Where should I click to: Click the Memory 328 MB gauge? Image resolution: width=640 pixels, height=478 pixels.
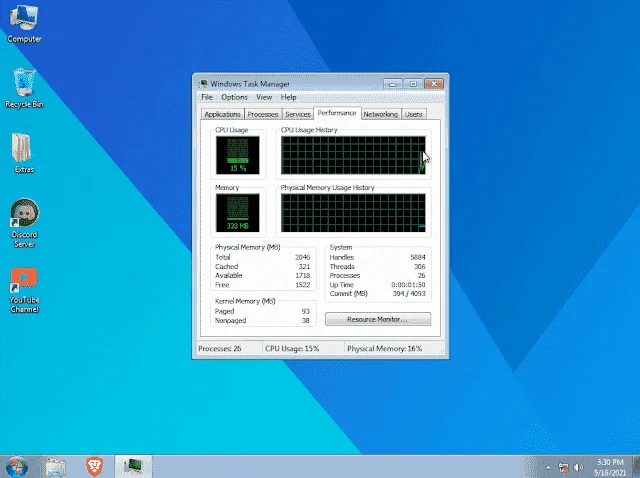pos(238,213)
